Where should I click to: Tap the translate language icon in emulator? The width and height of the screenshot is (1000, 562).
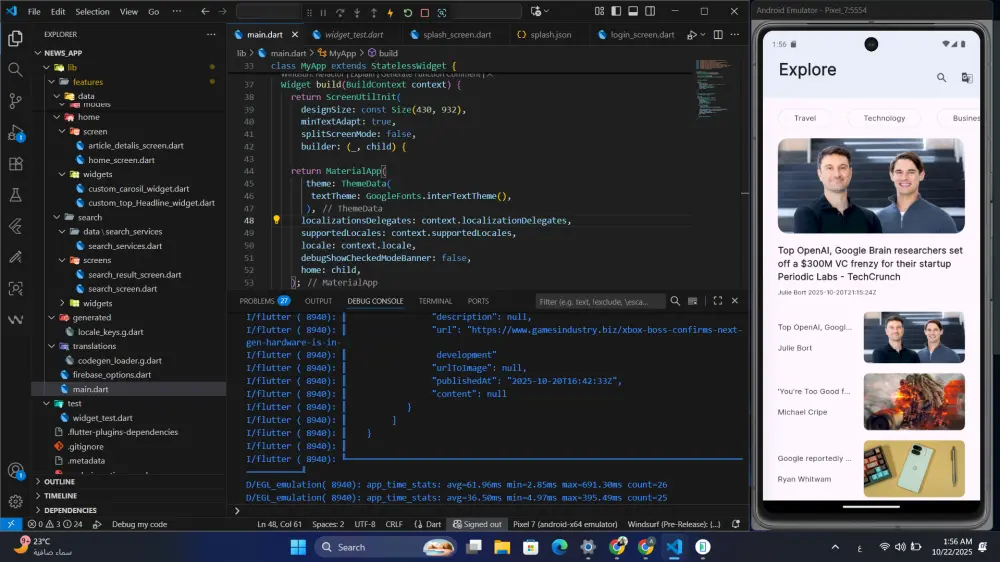(967, 77)
